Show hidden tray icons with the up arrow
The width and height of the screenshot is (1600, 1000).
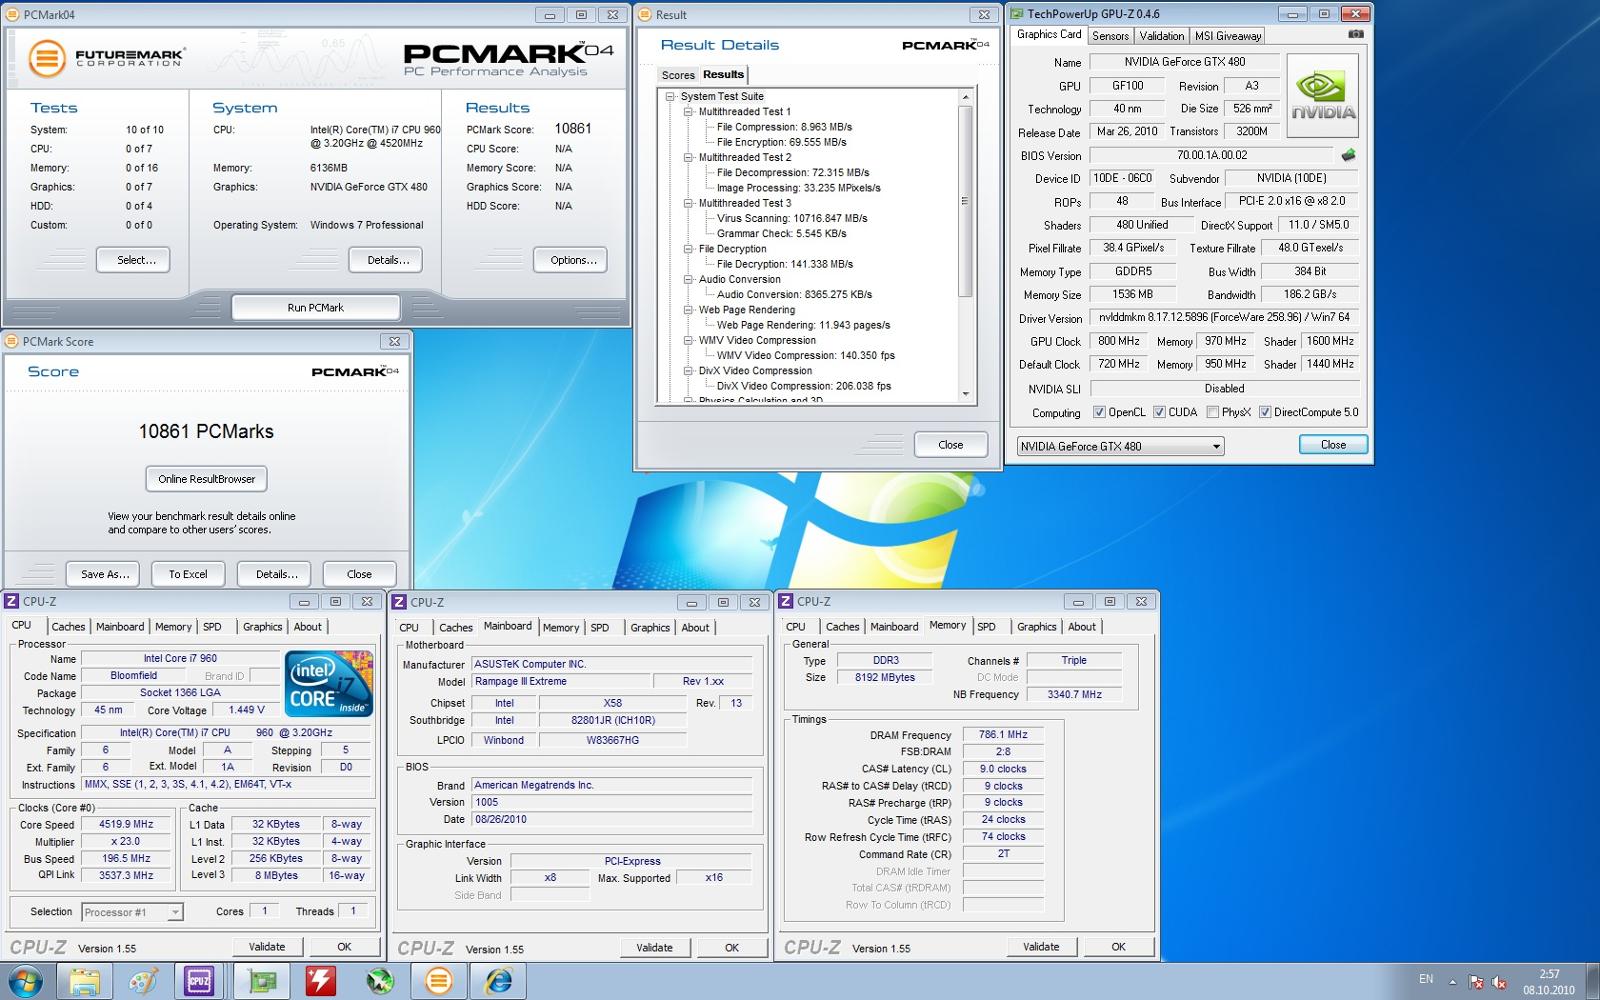[x=1452, y=982]
